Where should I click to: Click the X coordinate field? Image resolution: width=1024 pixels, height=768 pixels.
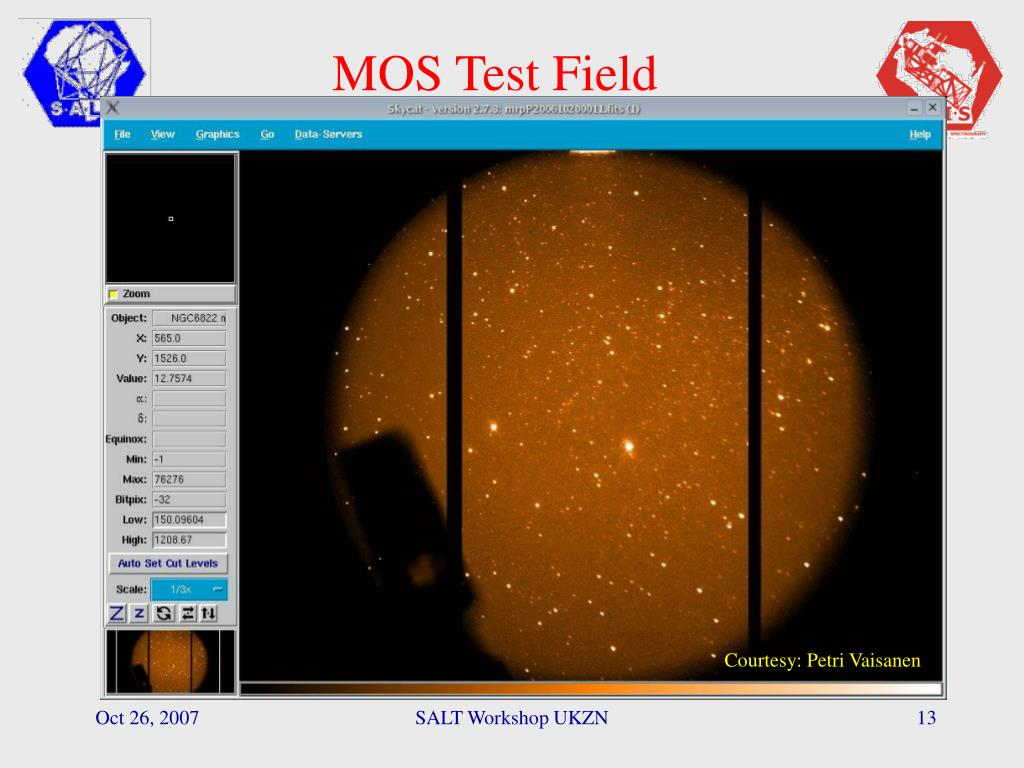[189, 338]
